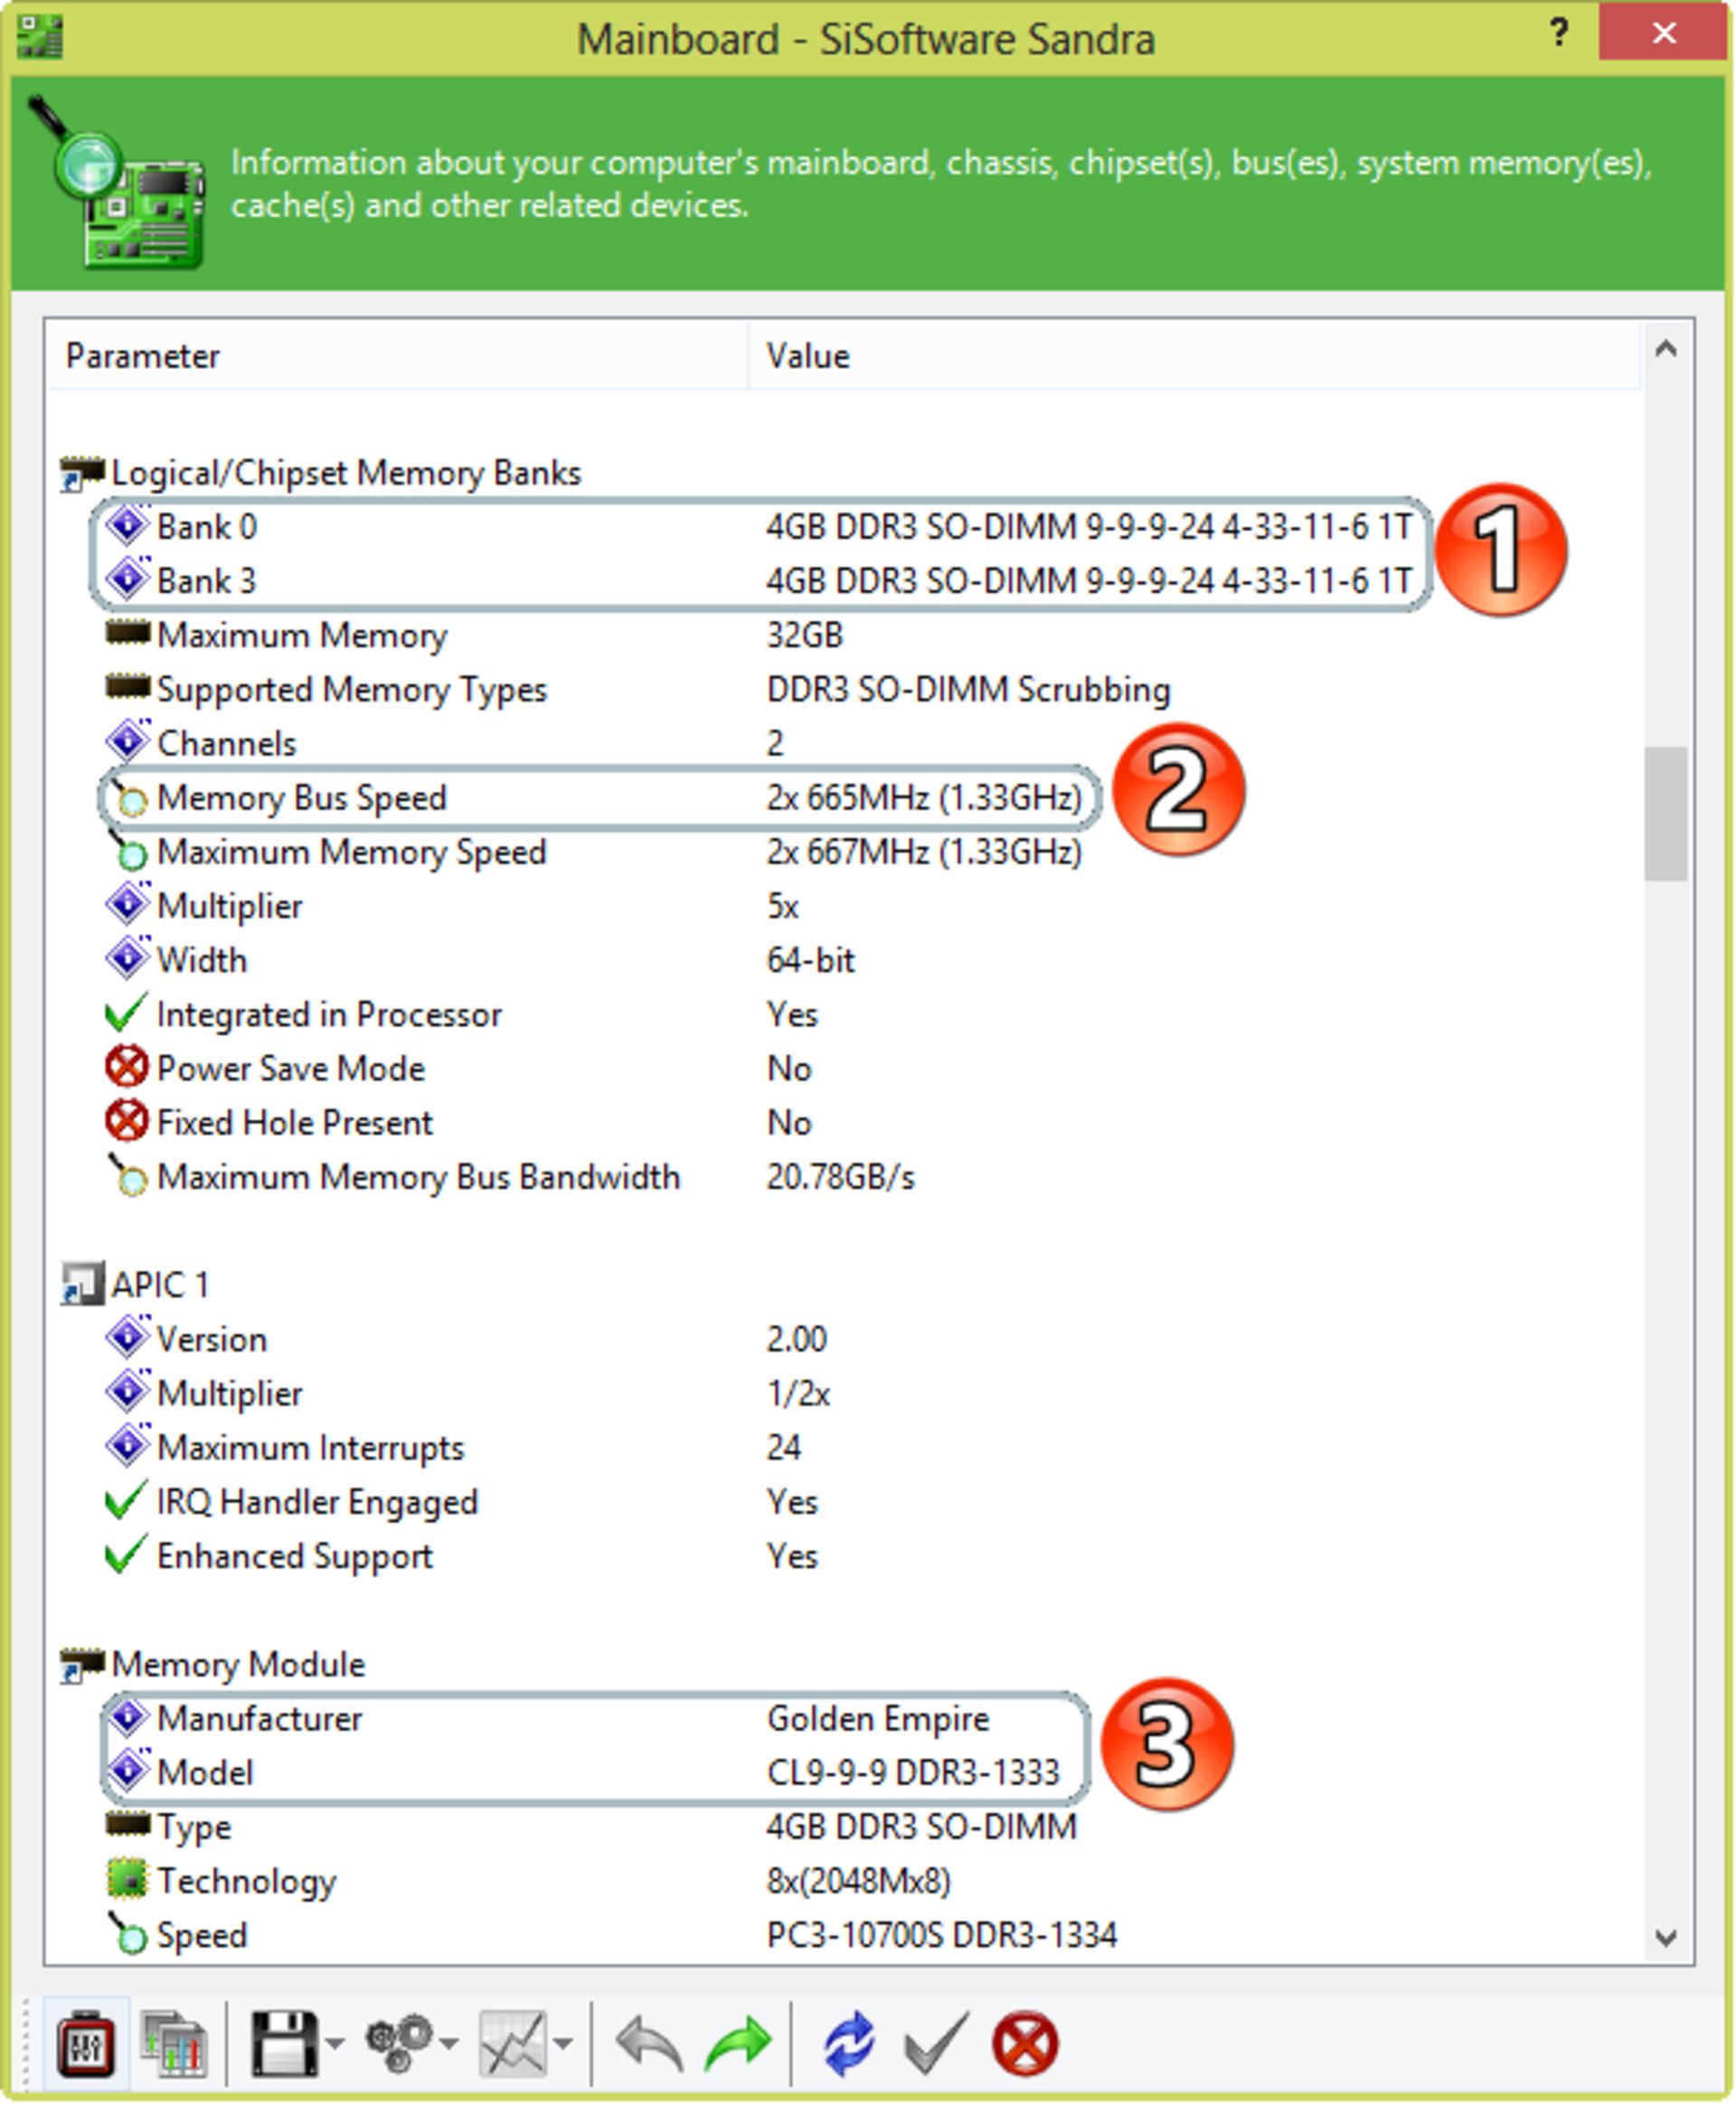Click the gears options icon
This screenshot has width=1736, height=2104.
click(x=399, y=2043)
